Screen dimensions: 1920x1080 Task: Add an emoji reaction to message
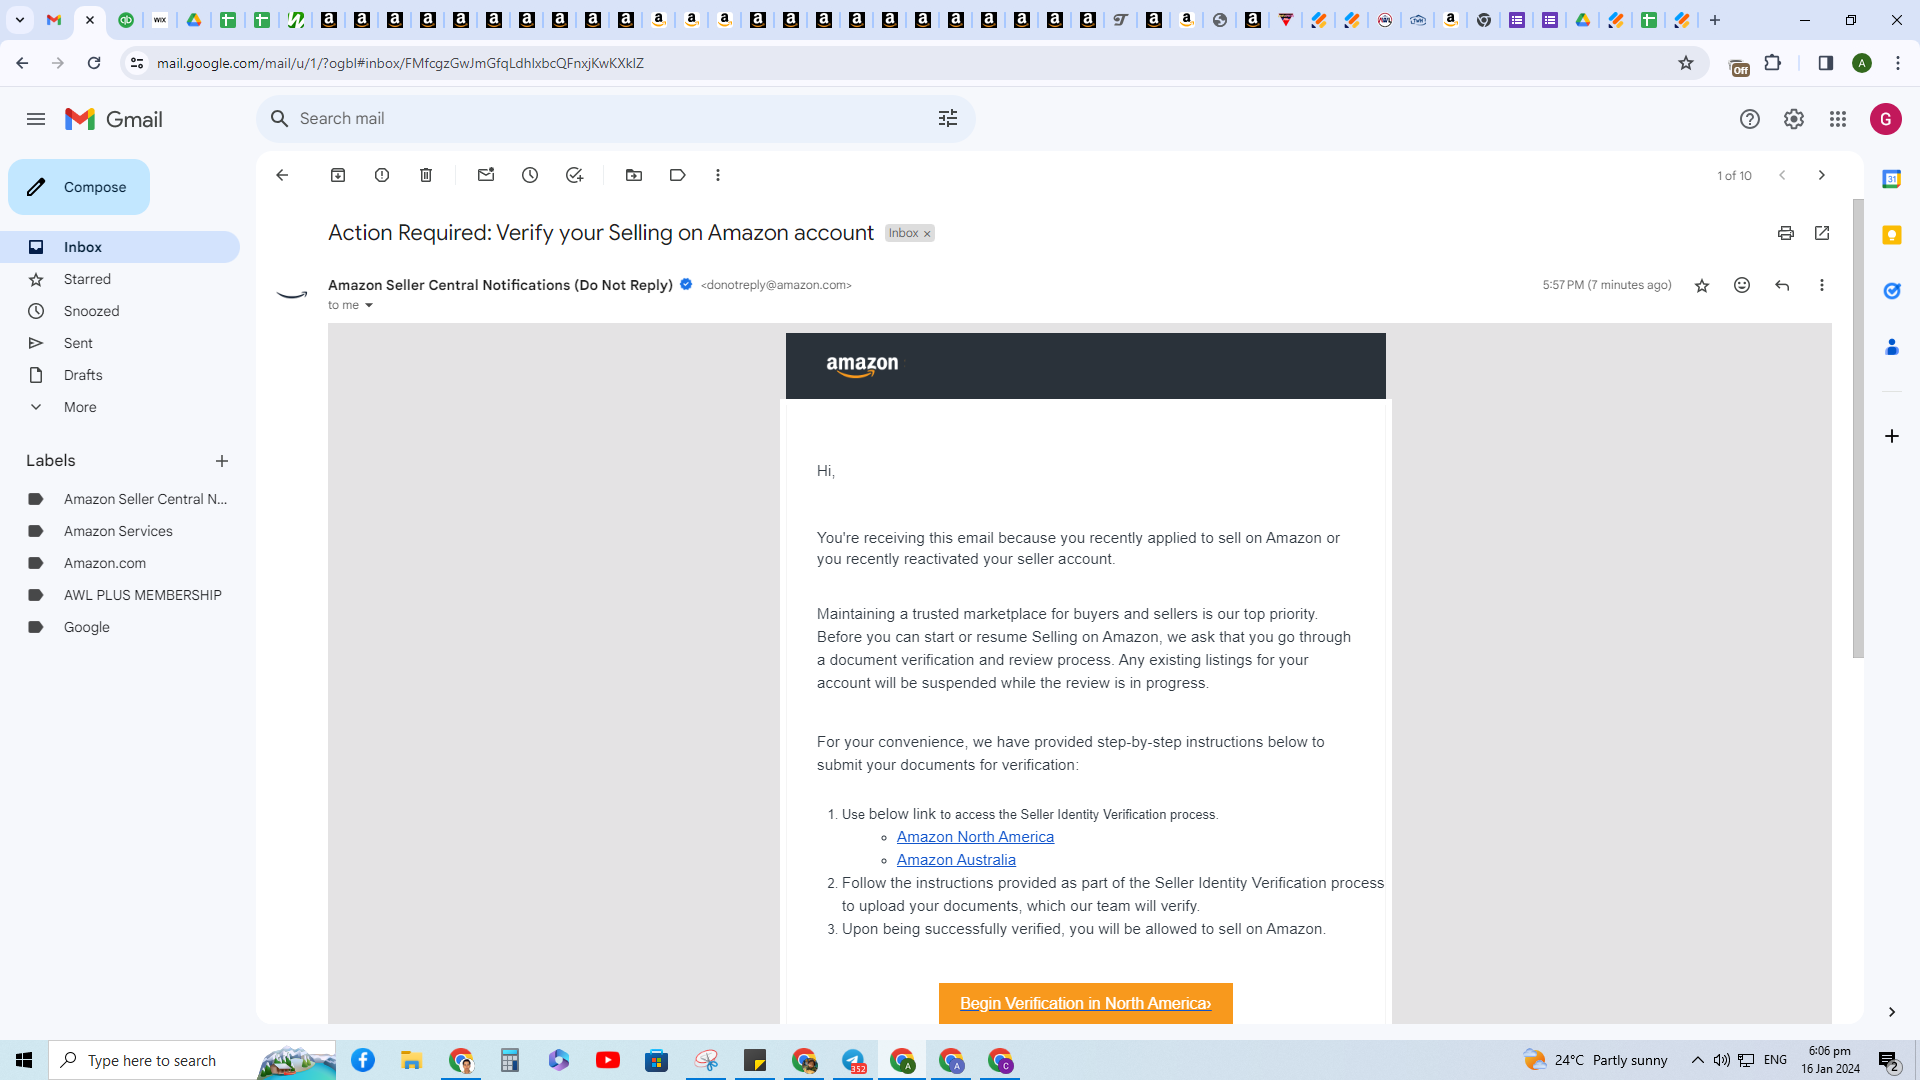tap(1742, 286)
